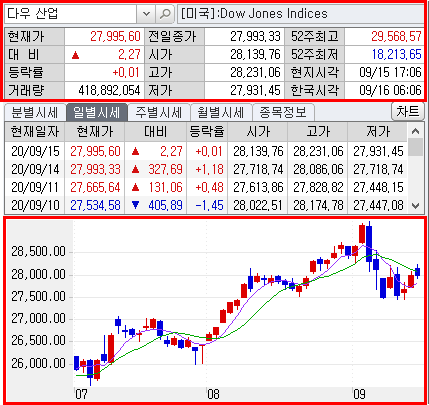Click the magnifier search icon
This screenshot has width=429, height=405.
click(x=165, y=14)
